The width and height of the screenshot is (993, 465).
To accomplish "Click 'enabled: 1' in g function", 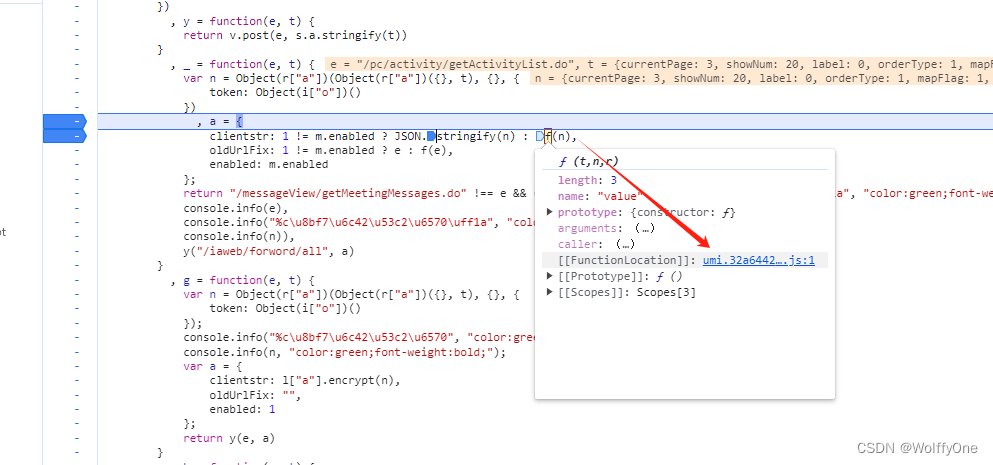I will (242, 409).
